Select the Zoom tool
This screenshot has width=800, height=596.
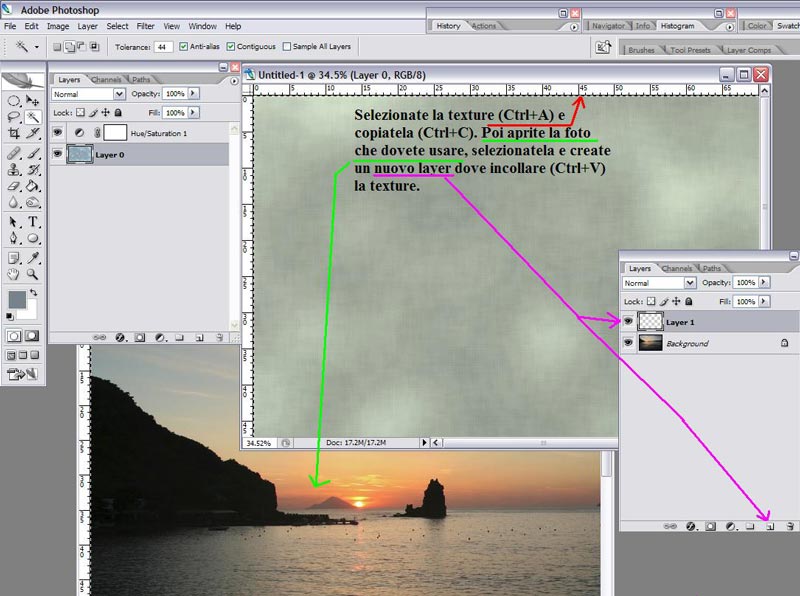point(33,275)
